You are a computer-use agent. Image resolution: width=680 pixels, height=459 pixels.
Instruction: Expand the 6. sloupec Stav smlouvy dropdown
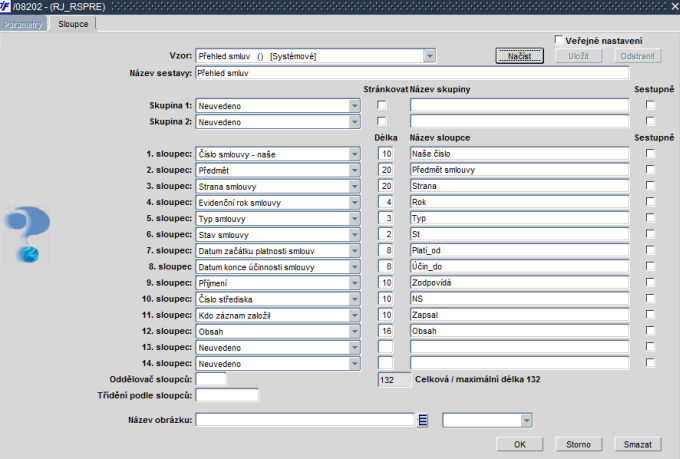354,235
